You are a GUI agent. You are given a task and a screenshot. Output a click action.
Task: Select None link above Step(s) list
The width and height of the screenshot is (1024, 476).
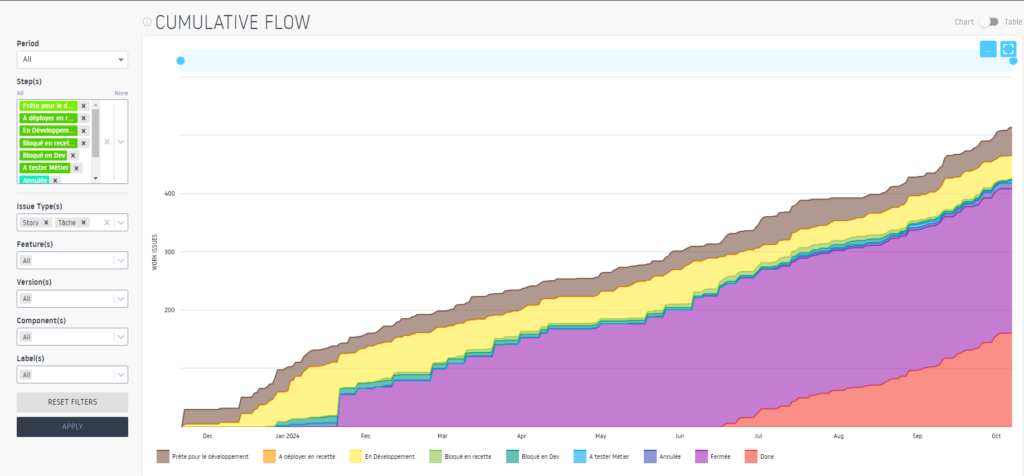coord(121,93)
